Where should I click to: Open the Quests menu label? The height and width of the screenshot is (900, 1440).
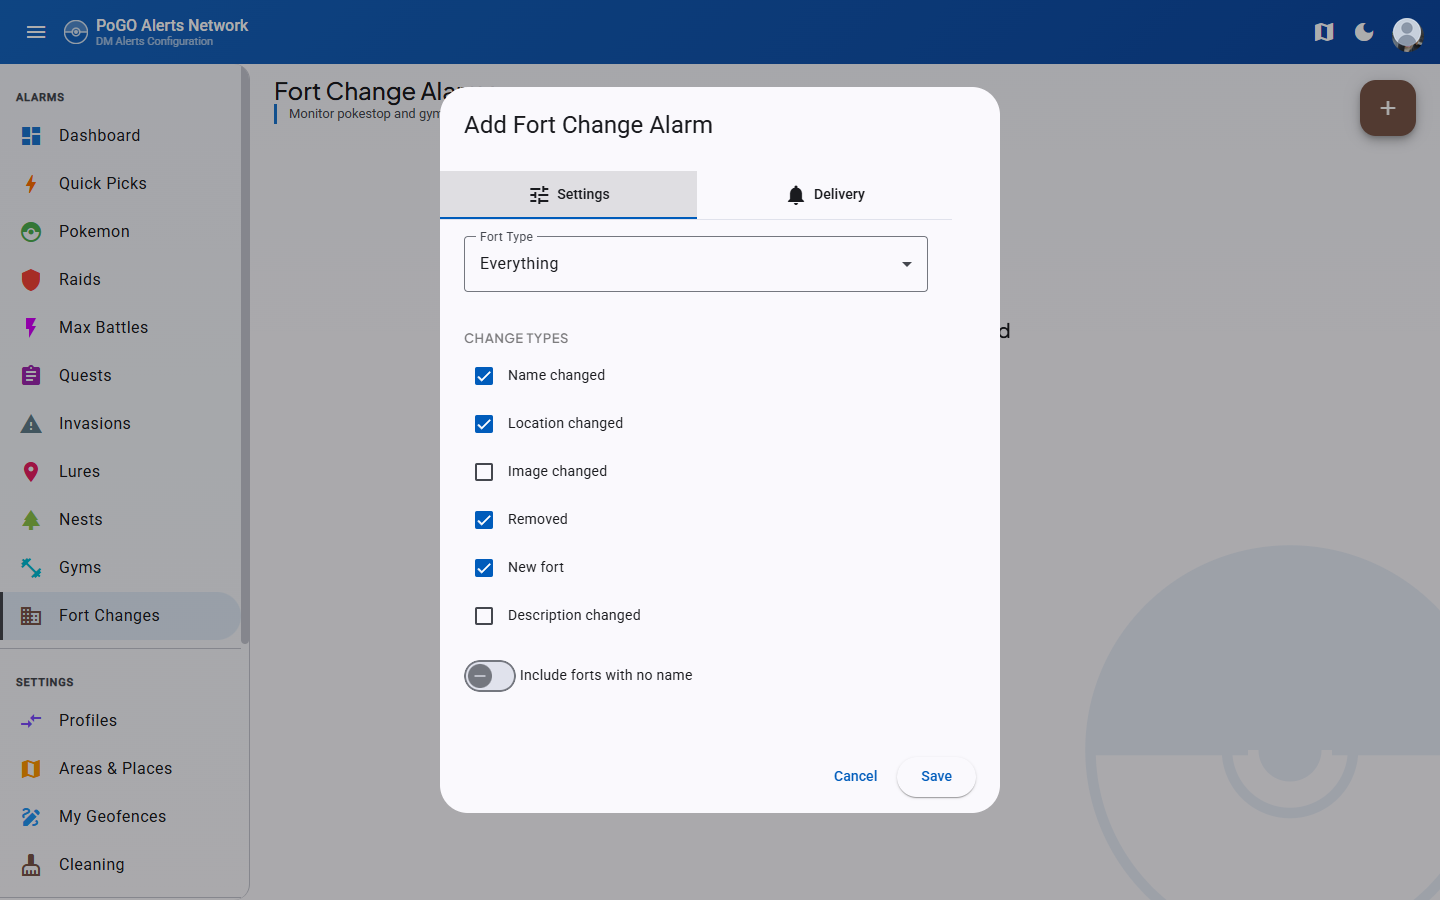85,376
